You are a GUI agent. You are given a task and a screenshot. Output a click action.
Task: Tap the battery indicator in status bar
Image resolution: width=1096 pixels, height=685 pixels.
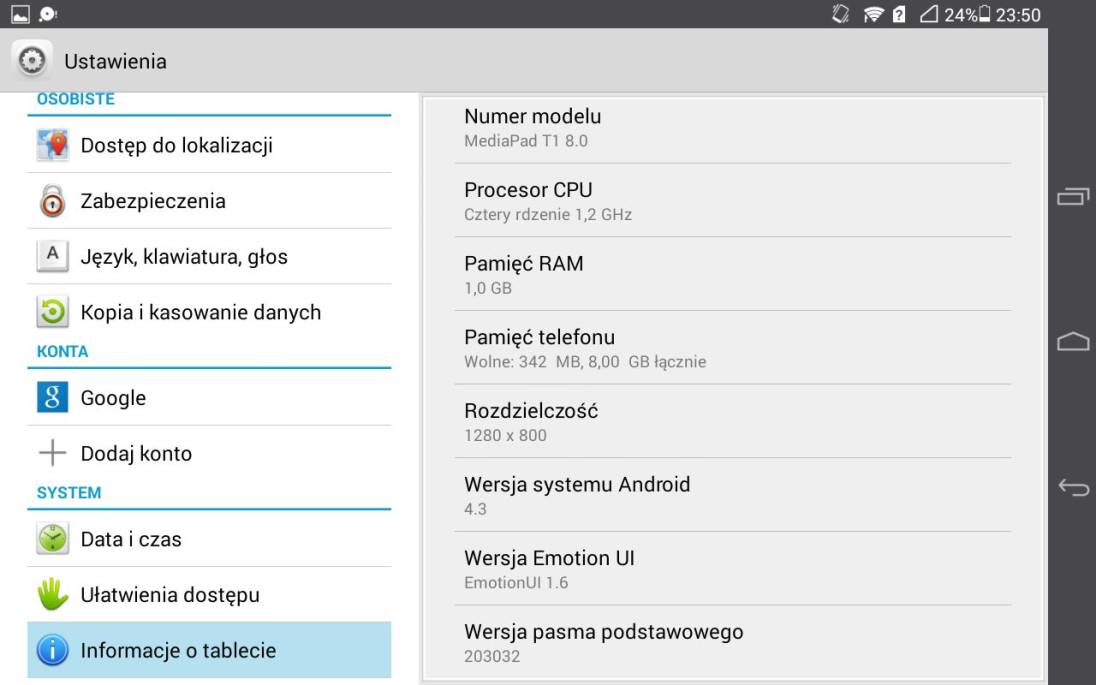pos(984,14)
